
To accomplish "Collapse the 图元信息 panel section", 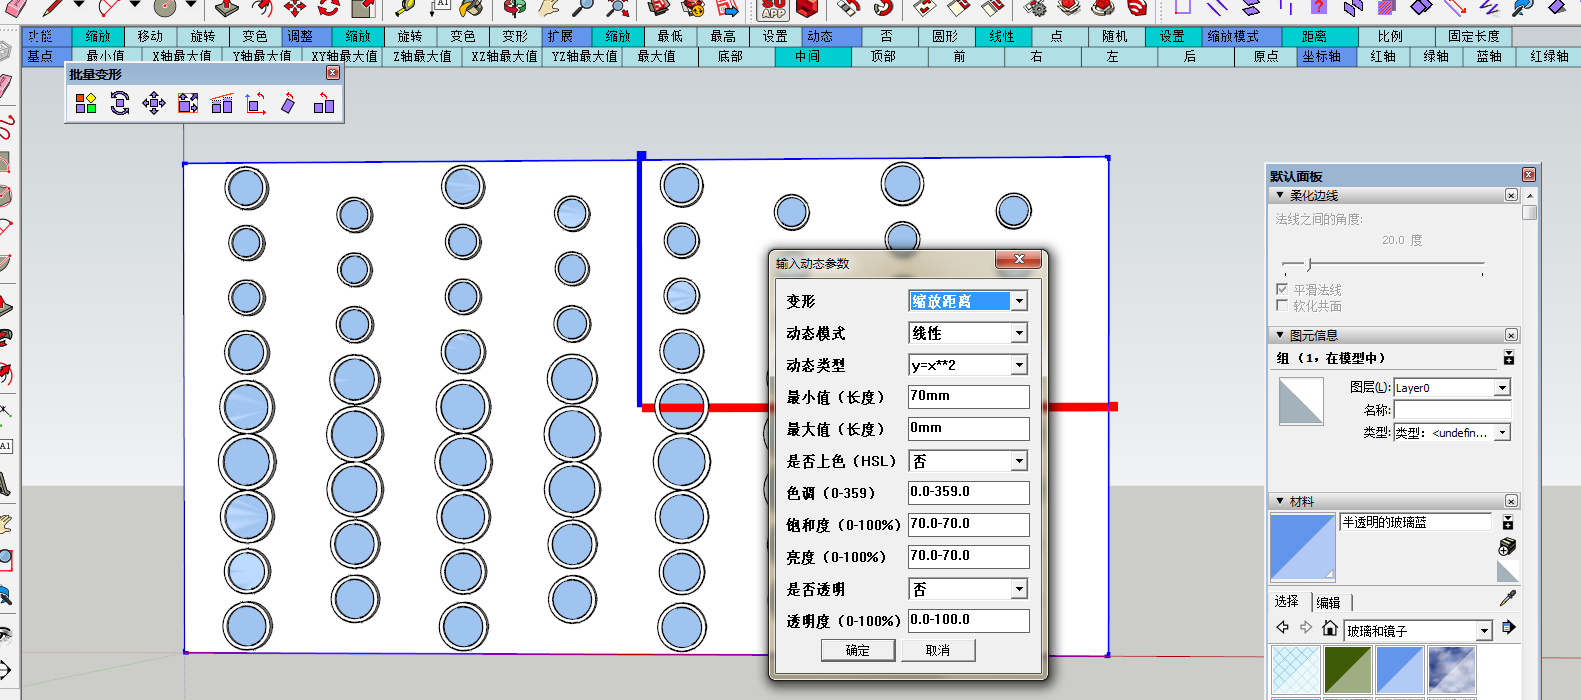I will click(x=1280, y=335).
